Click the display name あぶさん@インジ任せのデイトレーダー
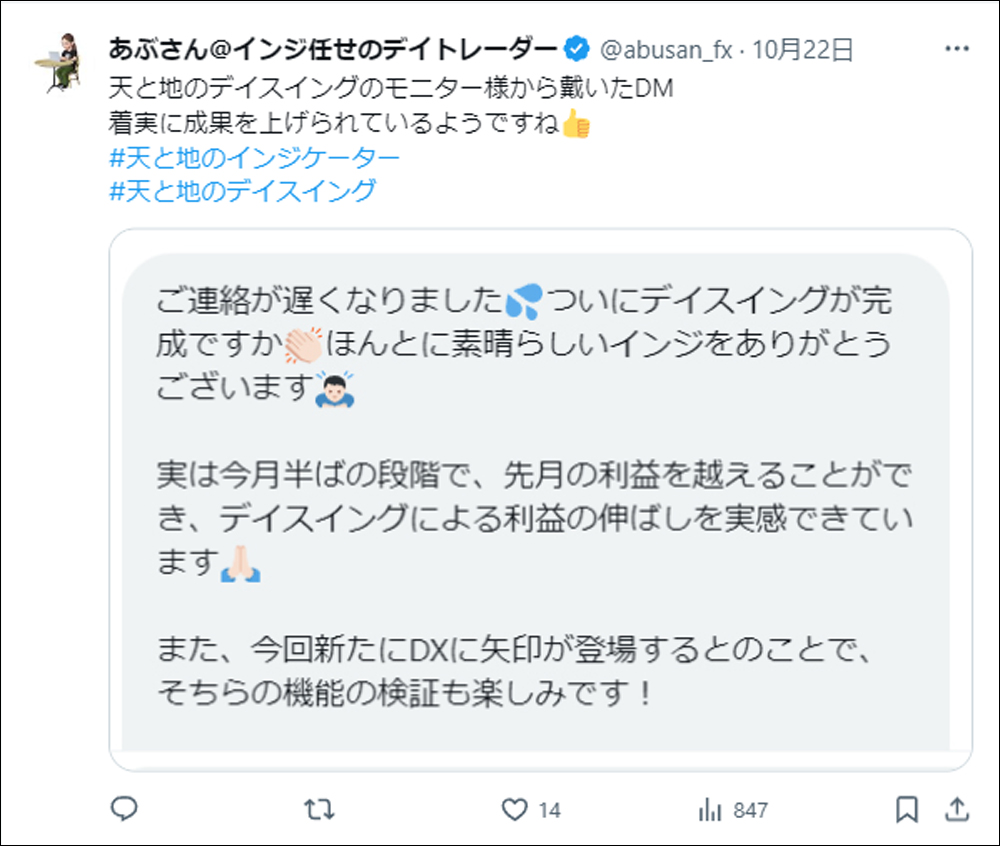 tap(331, 48)
